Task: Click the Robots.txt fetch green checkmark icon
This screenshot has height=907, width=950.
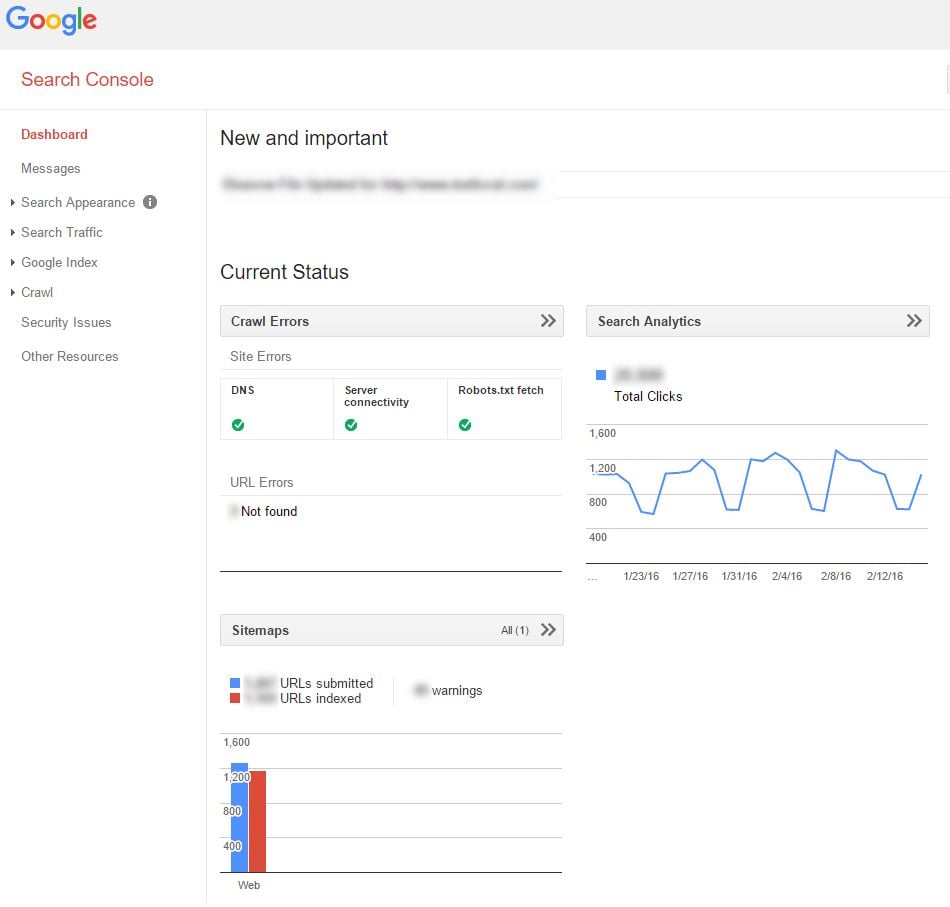Action: pyautogui.click(x=465, y=425)
